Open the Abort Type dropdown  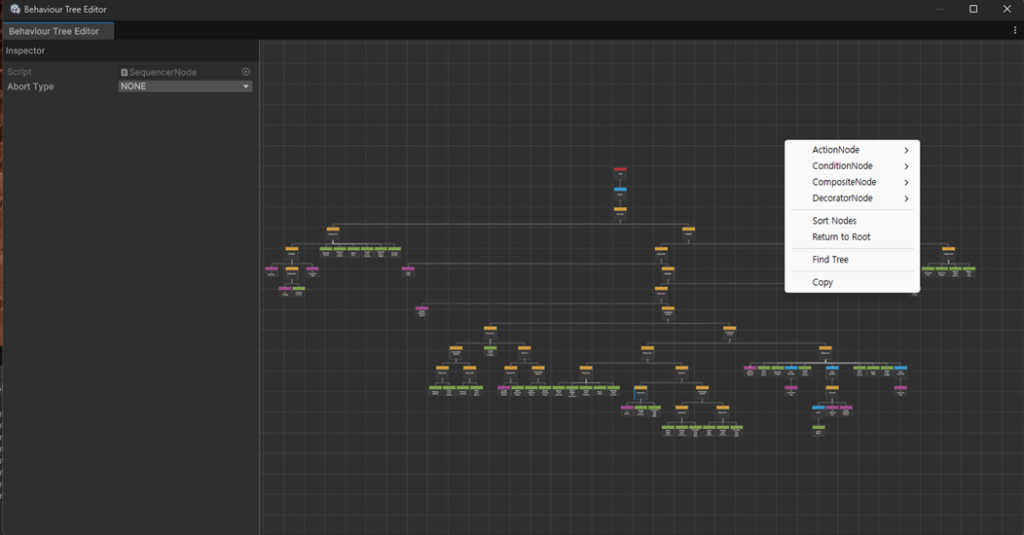click(x=185, y=87)
